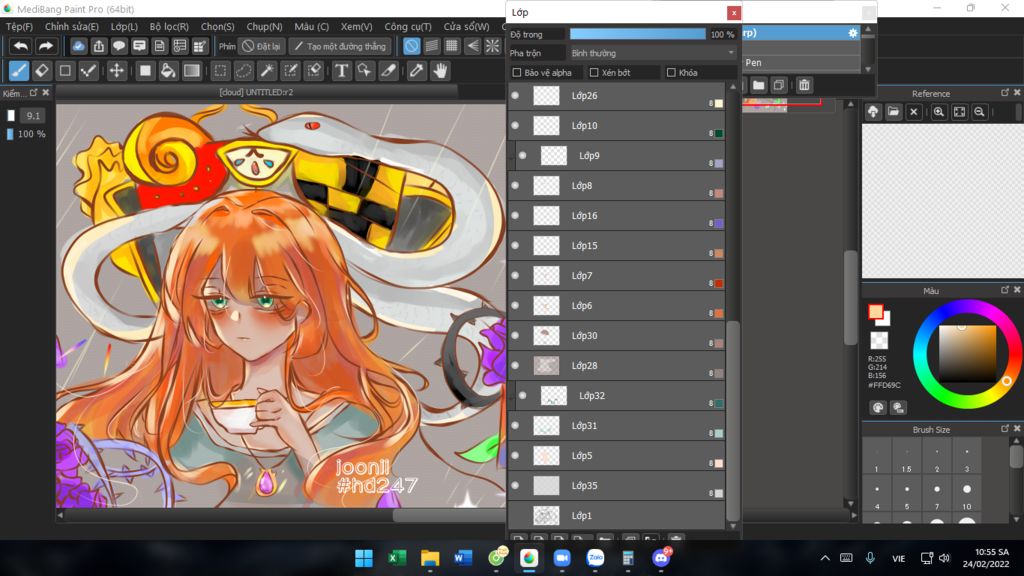Open the Lớp(L) menu

coord(124,27)
